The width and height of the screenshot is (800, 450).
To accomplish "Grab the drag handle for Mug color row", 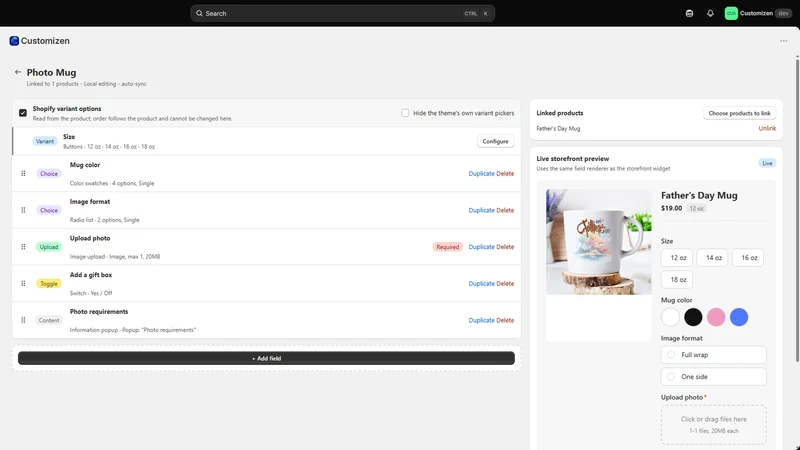I will pos(23,173).
